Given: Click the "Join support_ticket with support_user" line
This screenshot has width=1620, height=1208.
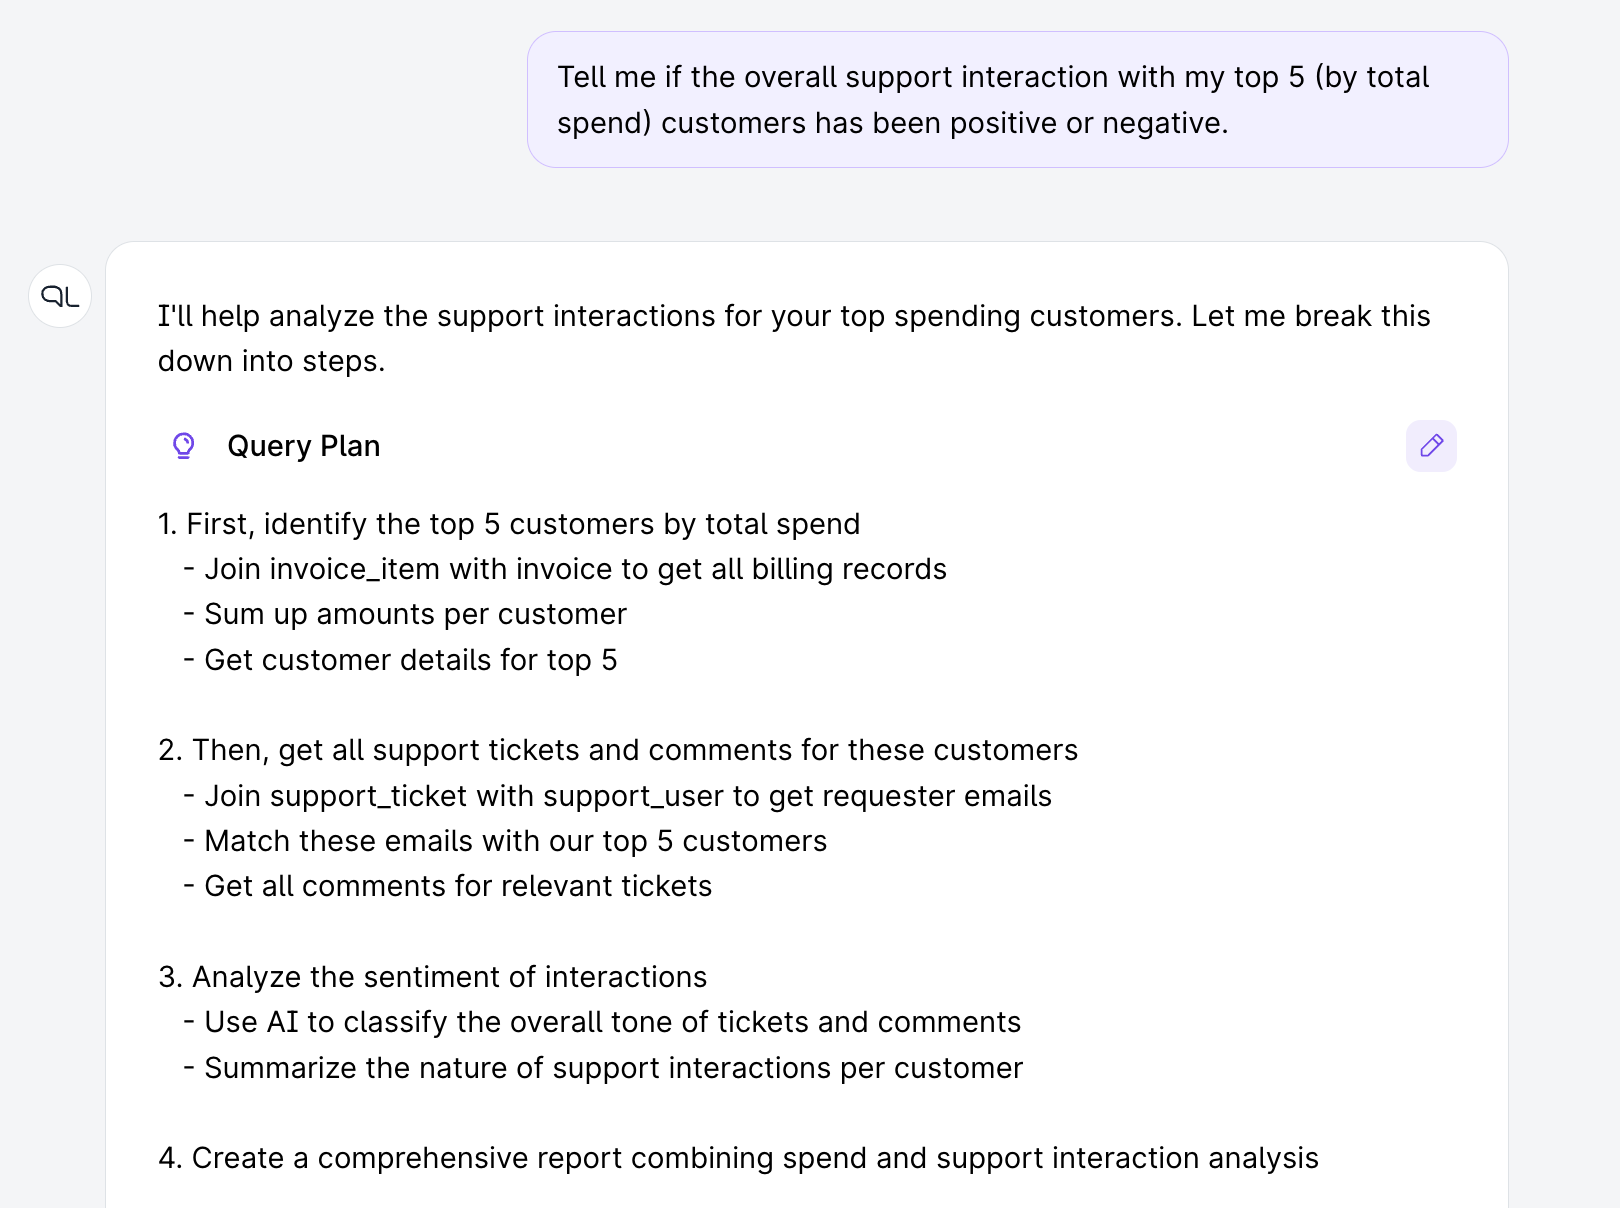Looking at the screenshot, I should (x=627, y=796).
